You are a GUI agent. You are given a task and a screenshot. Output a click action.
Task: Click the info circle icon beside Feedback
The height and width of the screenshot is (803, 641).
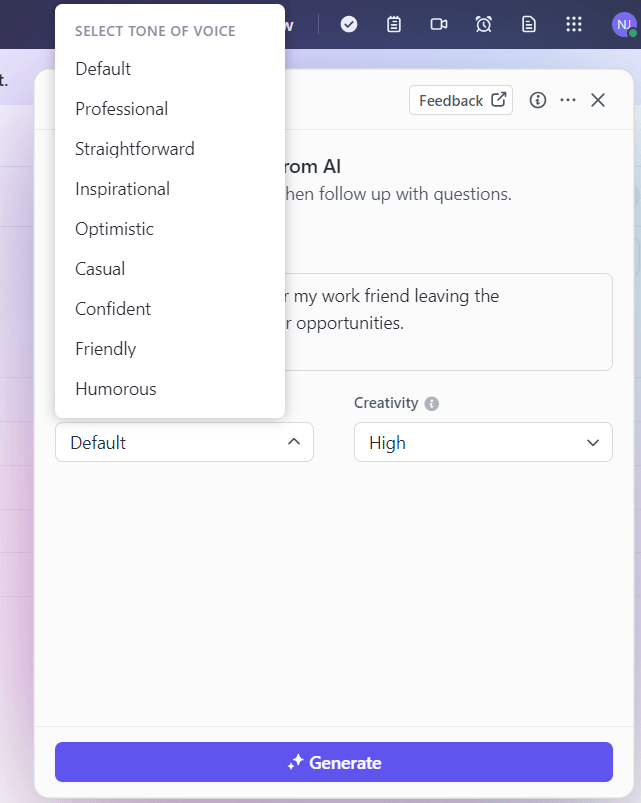click(538, 100)
